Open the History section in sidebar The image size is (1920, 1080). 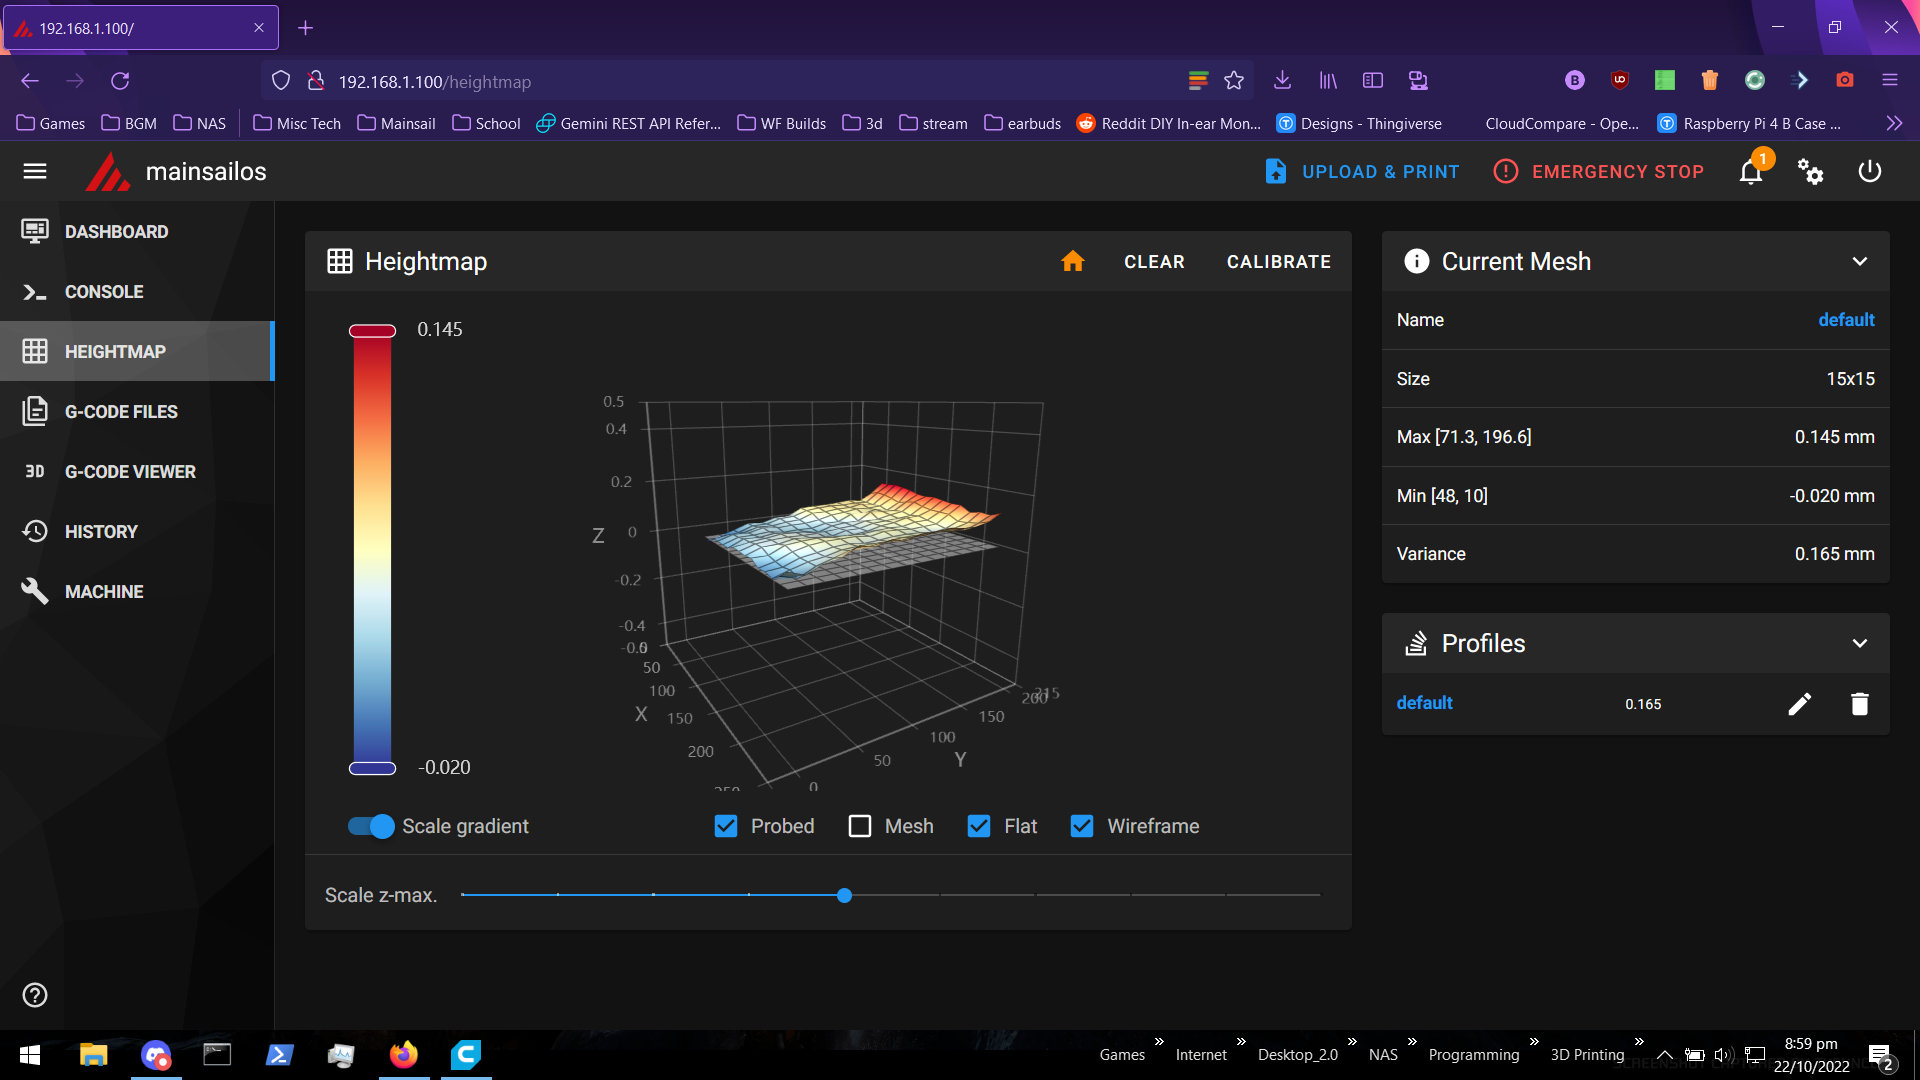tap(101, 531)
